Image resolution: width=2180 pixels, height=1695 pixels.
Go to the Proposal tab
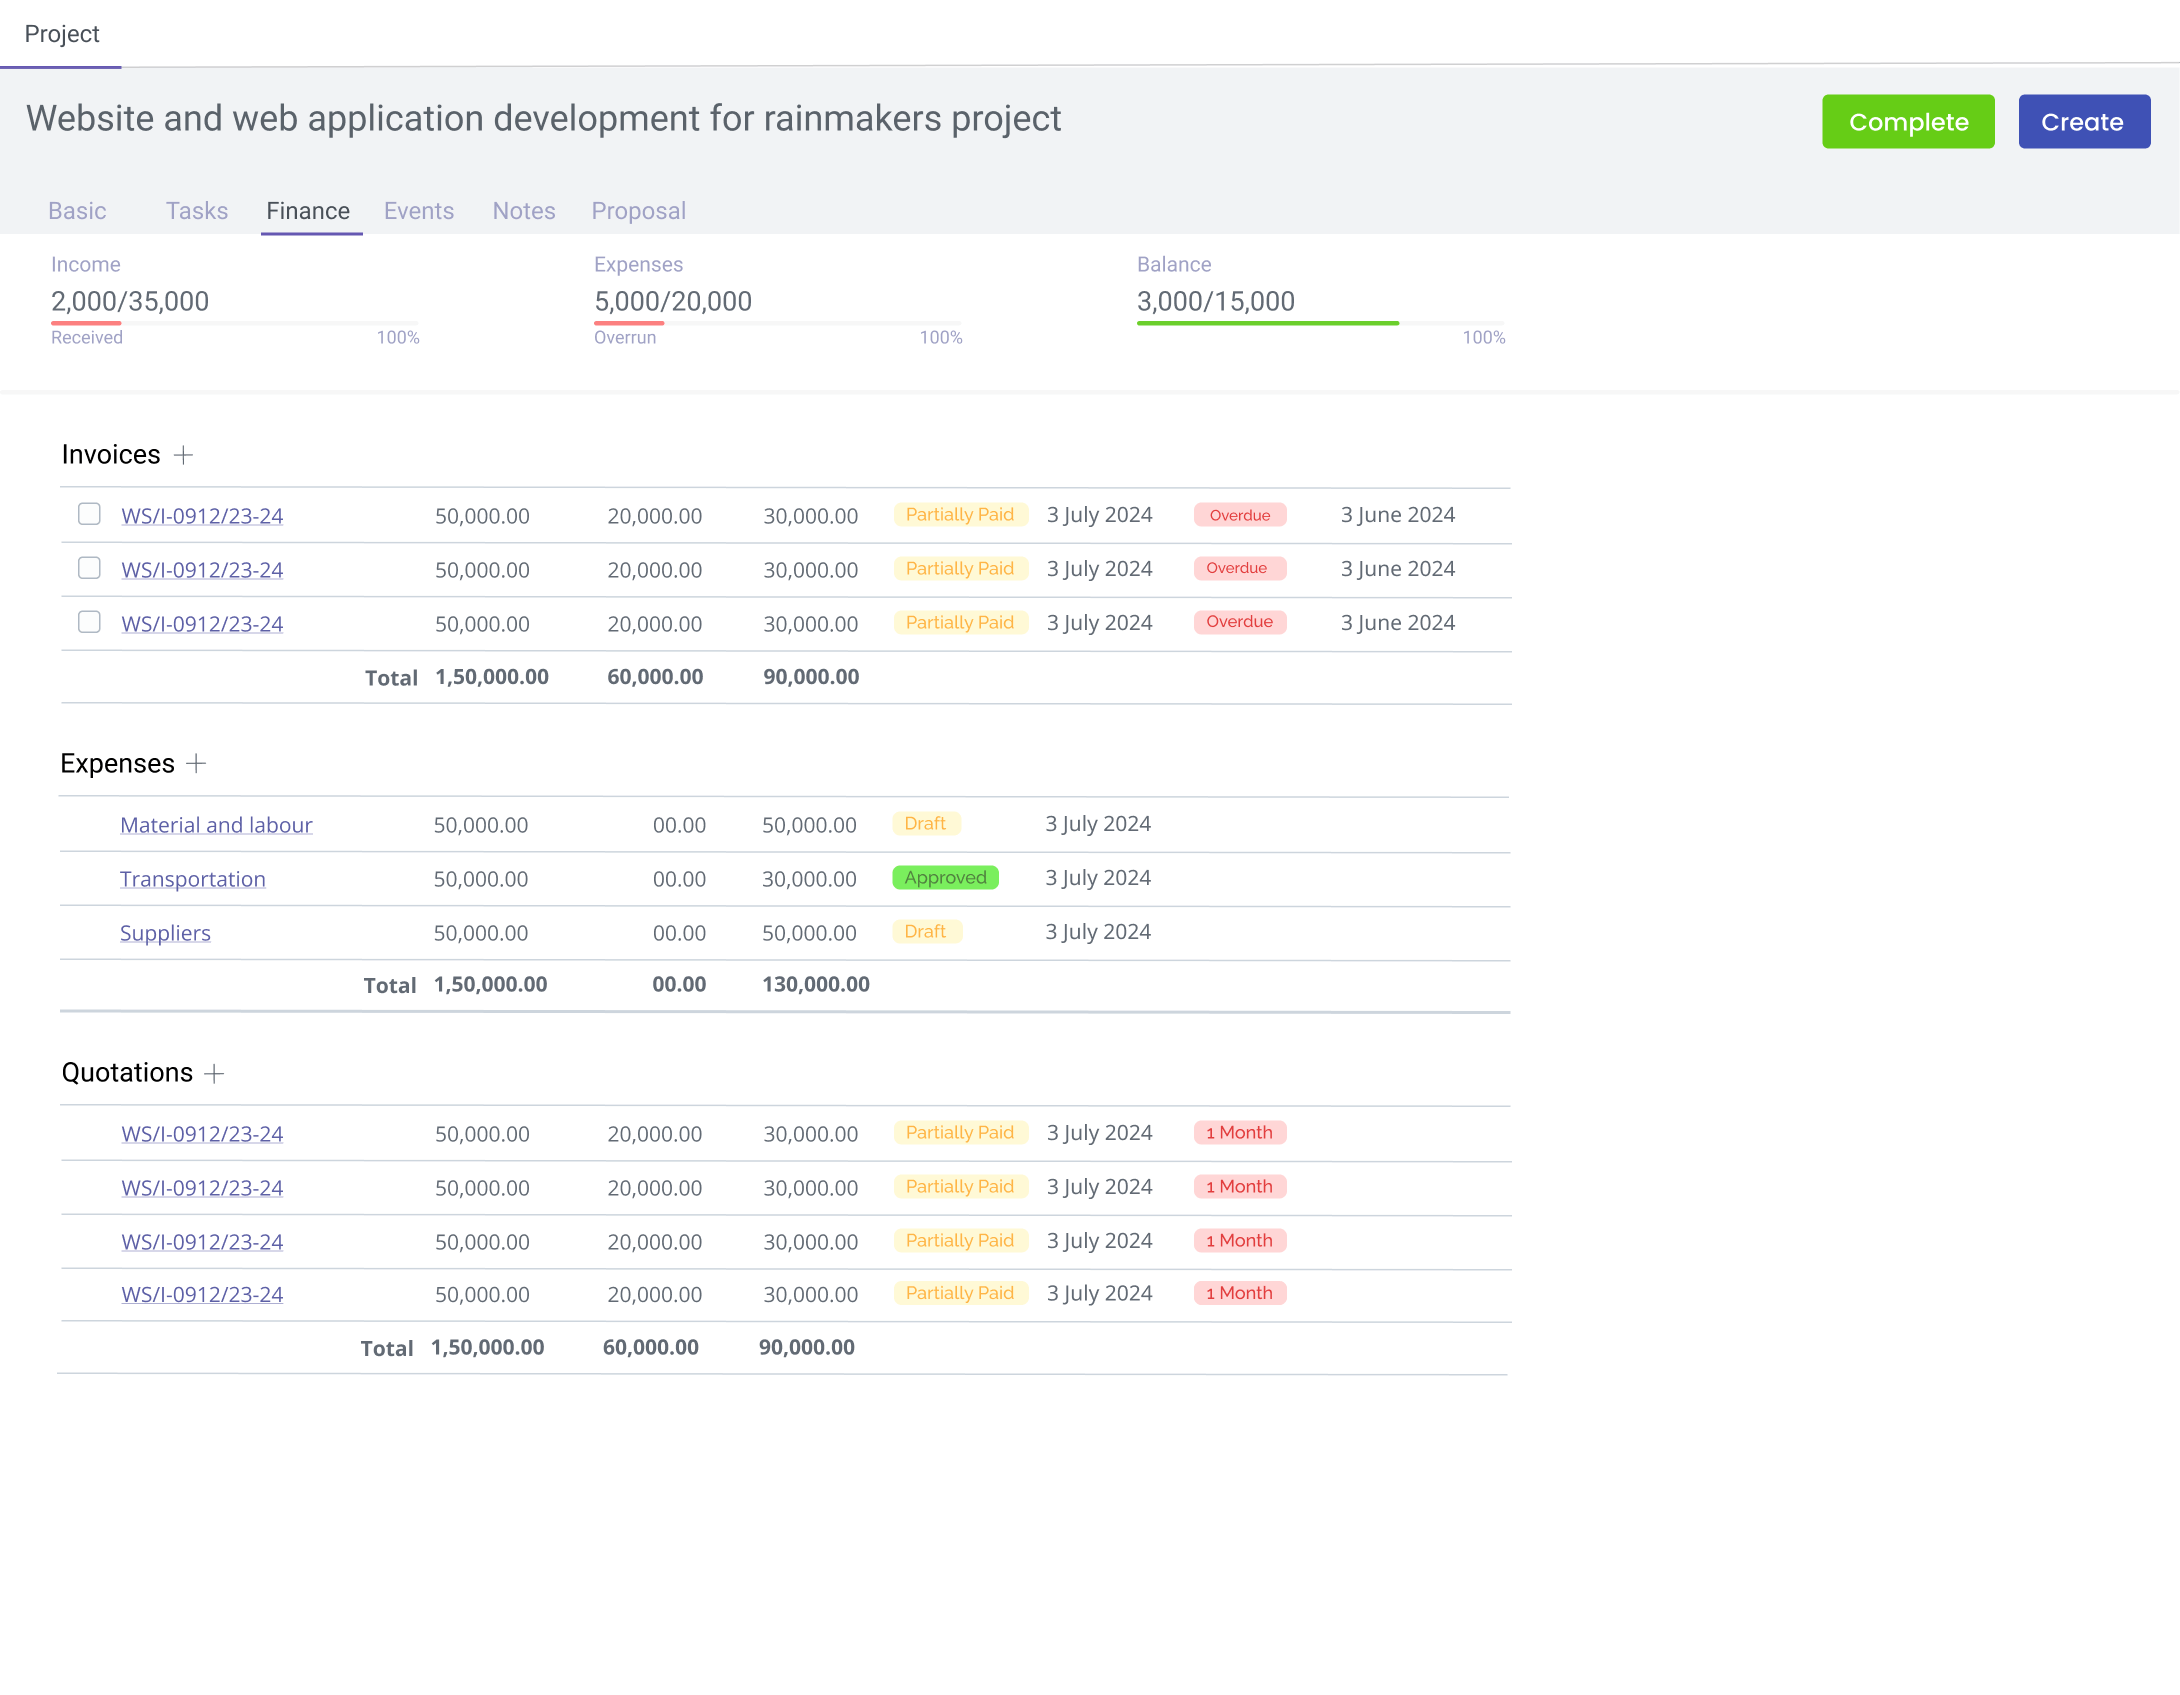639,211
